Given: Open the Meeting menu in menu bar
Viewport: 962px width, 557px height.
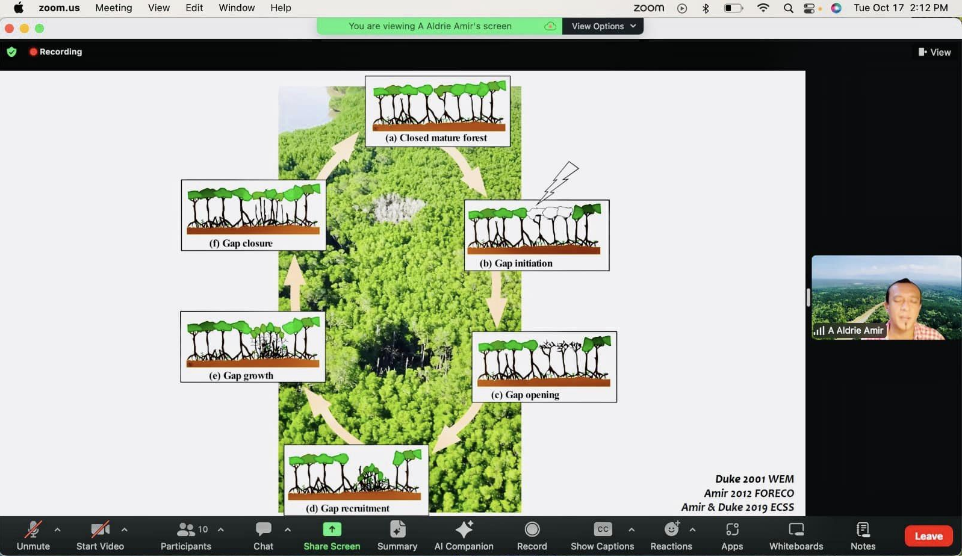Looking at the screenshot, I should pos(113,8).
